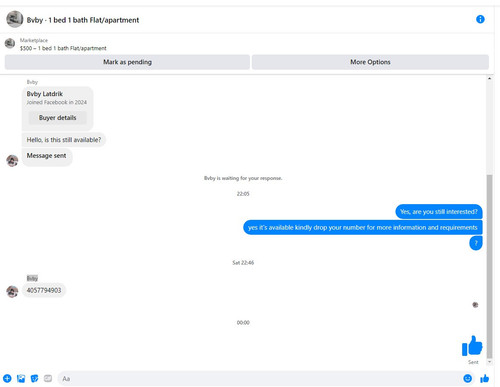Screen dimensions: 500x387
Task: Click Bvby Latdrik profile name
Action: coord(45,94)
